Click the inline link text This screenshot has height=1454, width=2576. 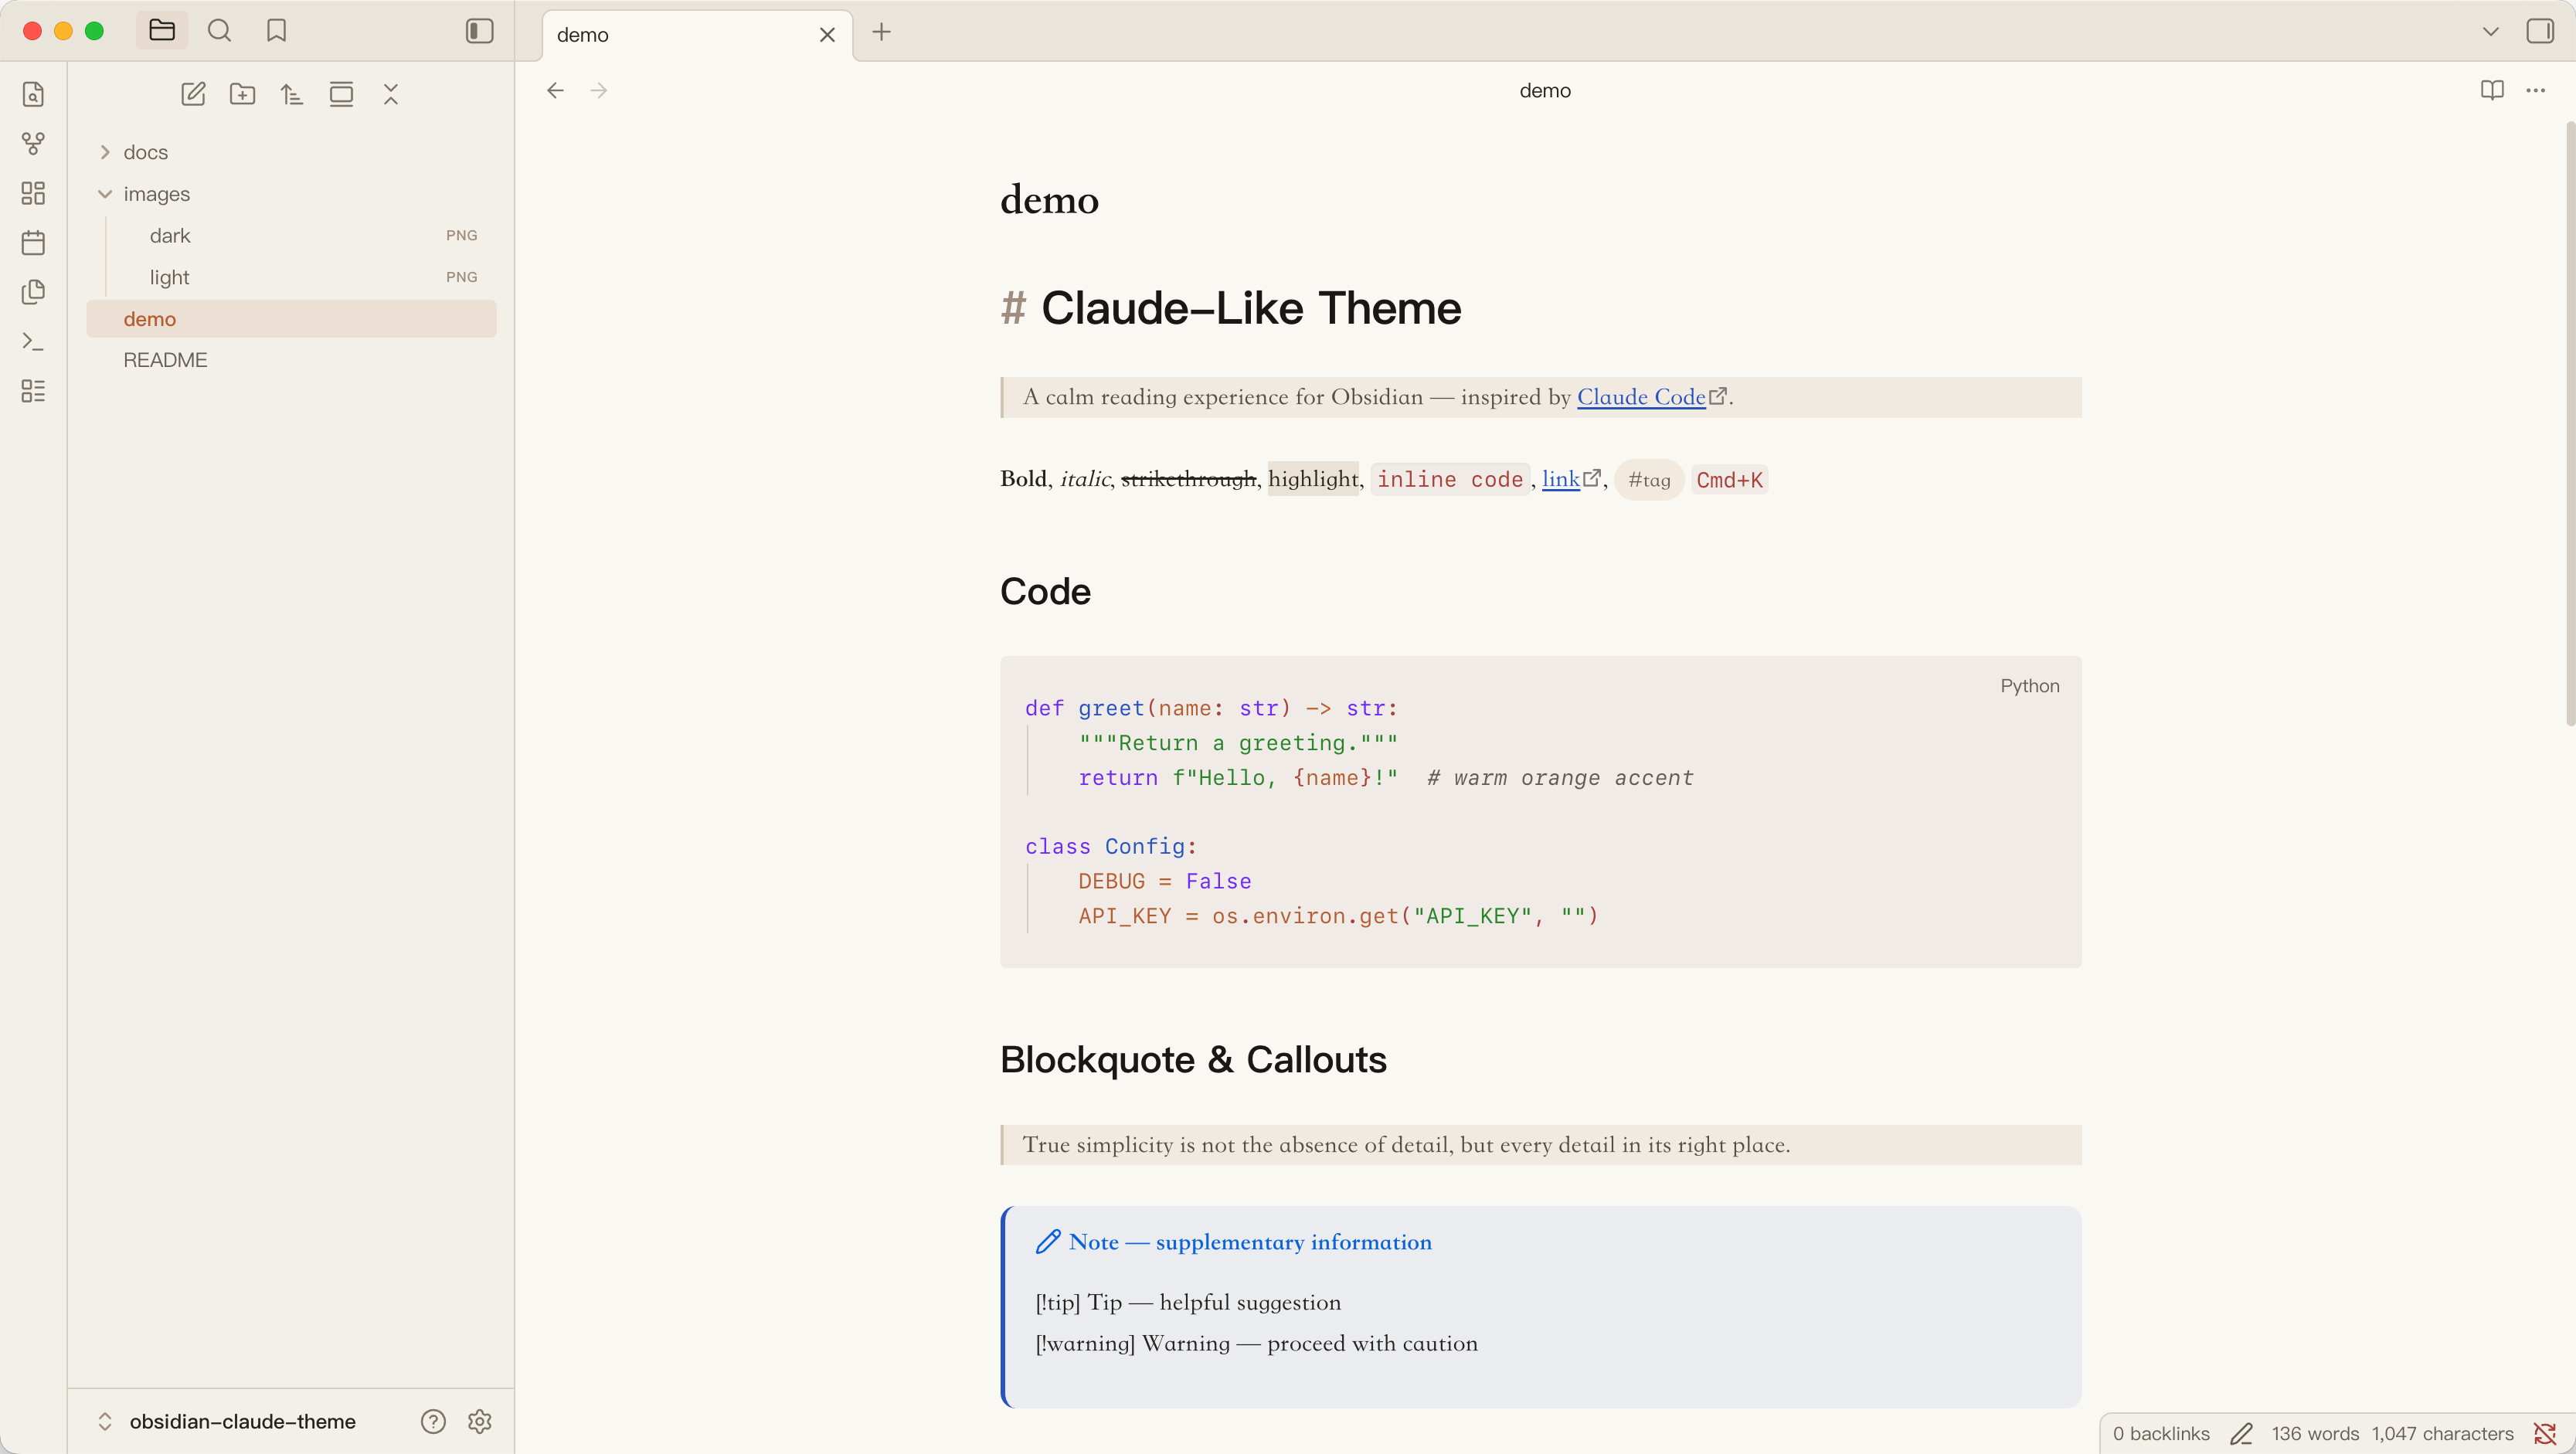click(x=1560, y=479)
